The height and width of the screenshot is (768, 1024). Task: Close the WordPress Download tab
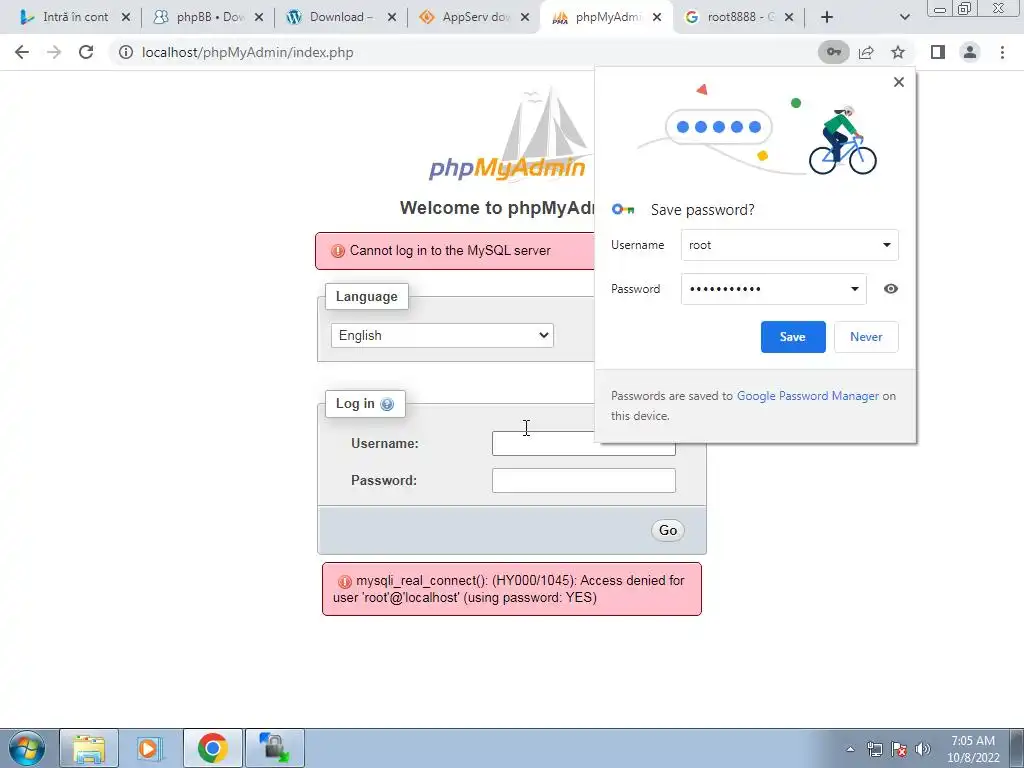(x=392, y=17)
